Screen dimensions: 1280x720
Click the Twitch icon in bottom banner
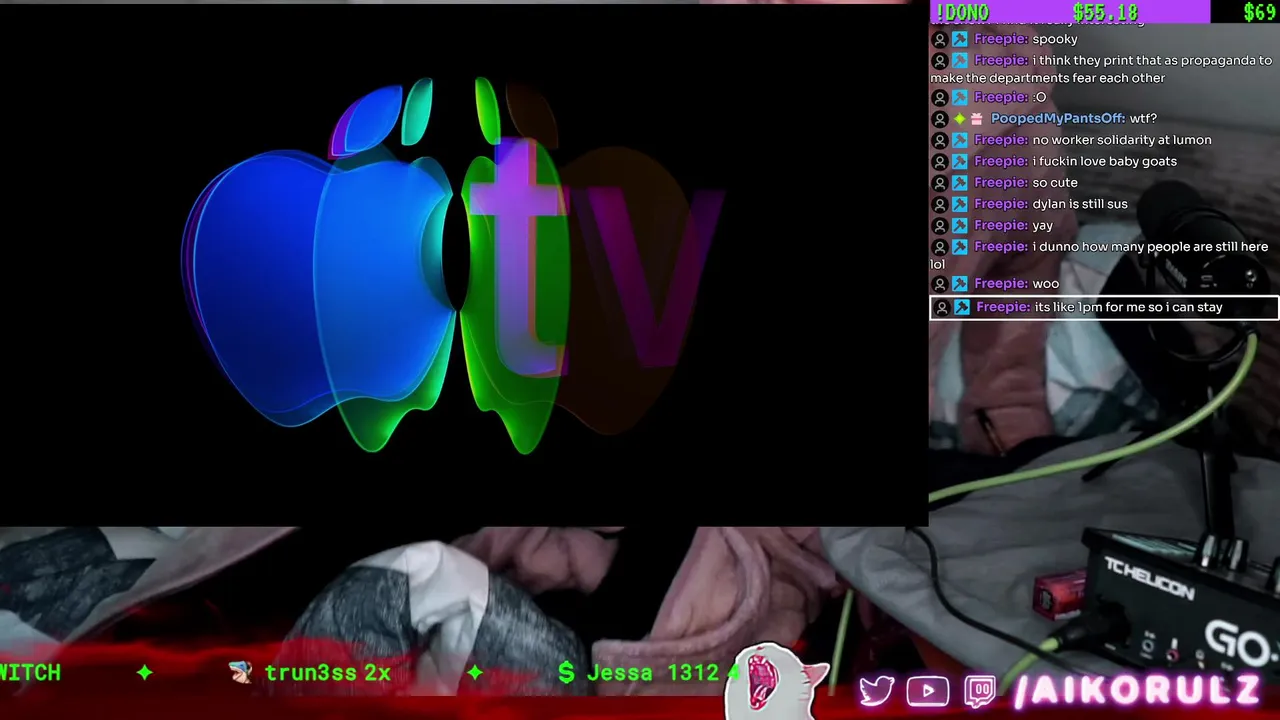tap(980, 691)
